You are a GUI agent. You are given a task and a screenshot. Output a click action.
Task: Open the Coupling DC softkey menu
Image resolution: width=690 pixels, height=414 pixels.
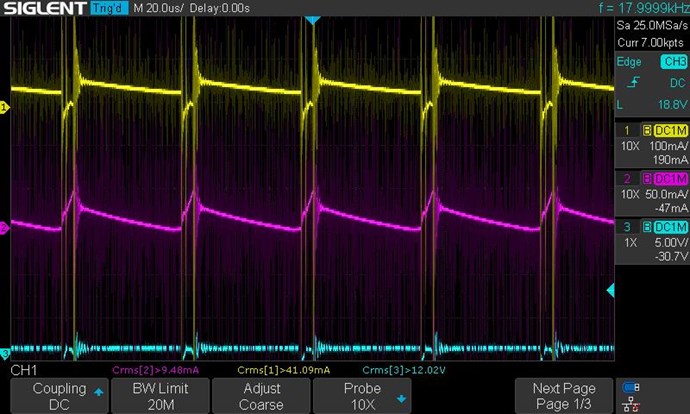59,396
